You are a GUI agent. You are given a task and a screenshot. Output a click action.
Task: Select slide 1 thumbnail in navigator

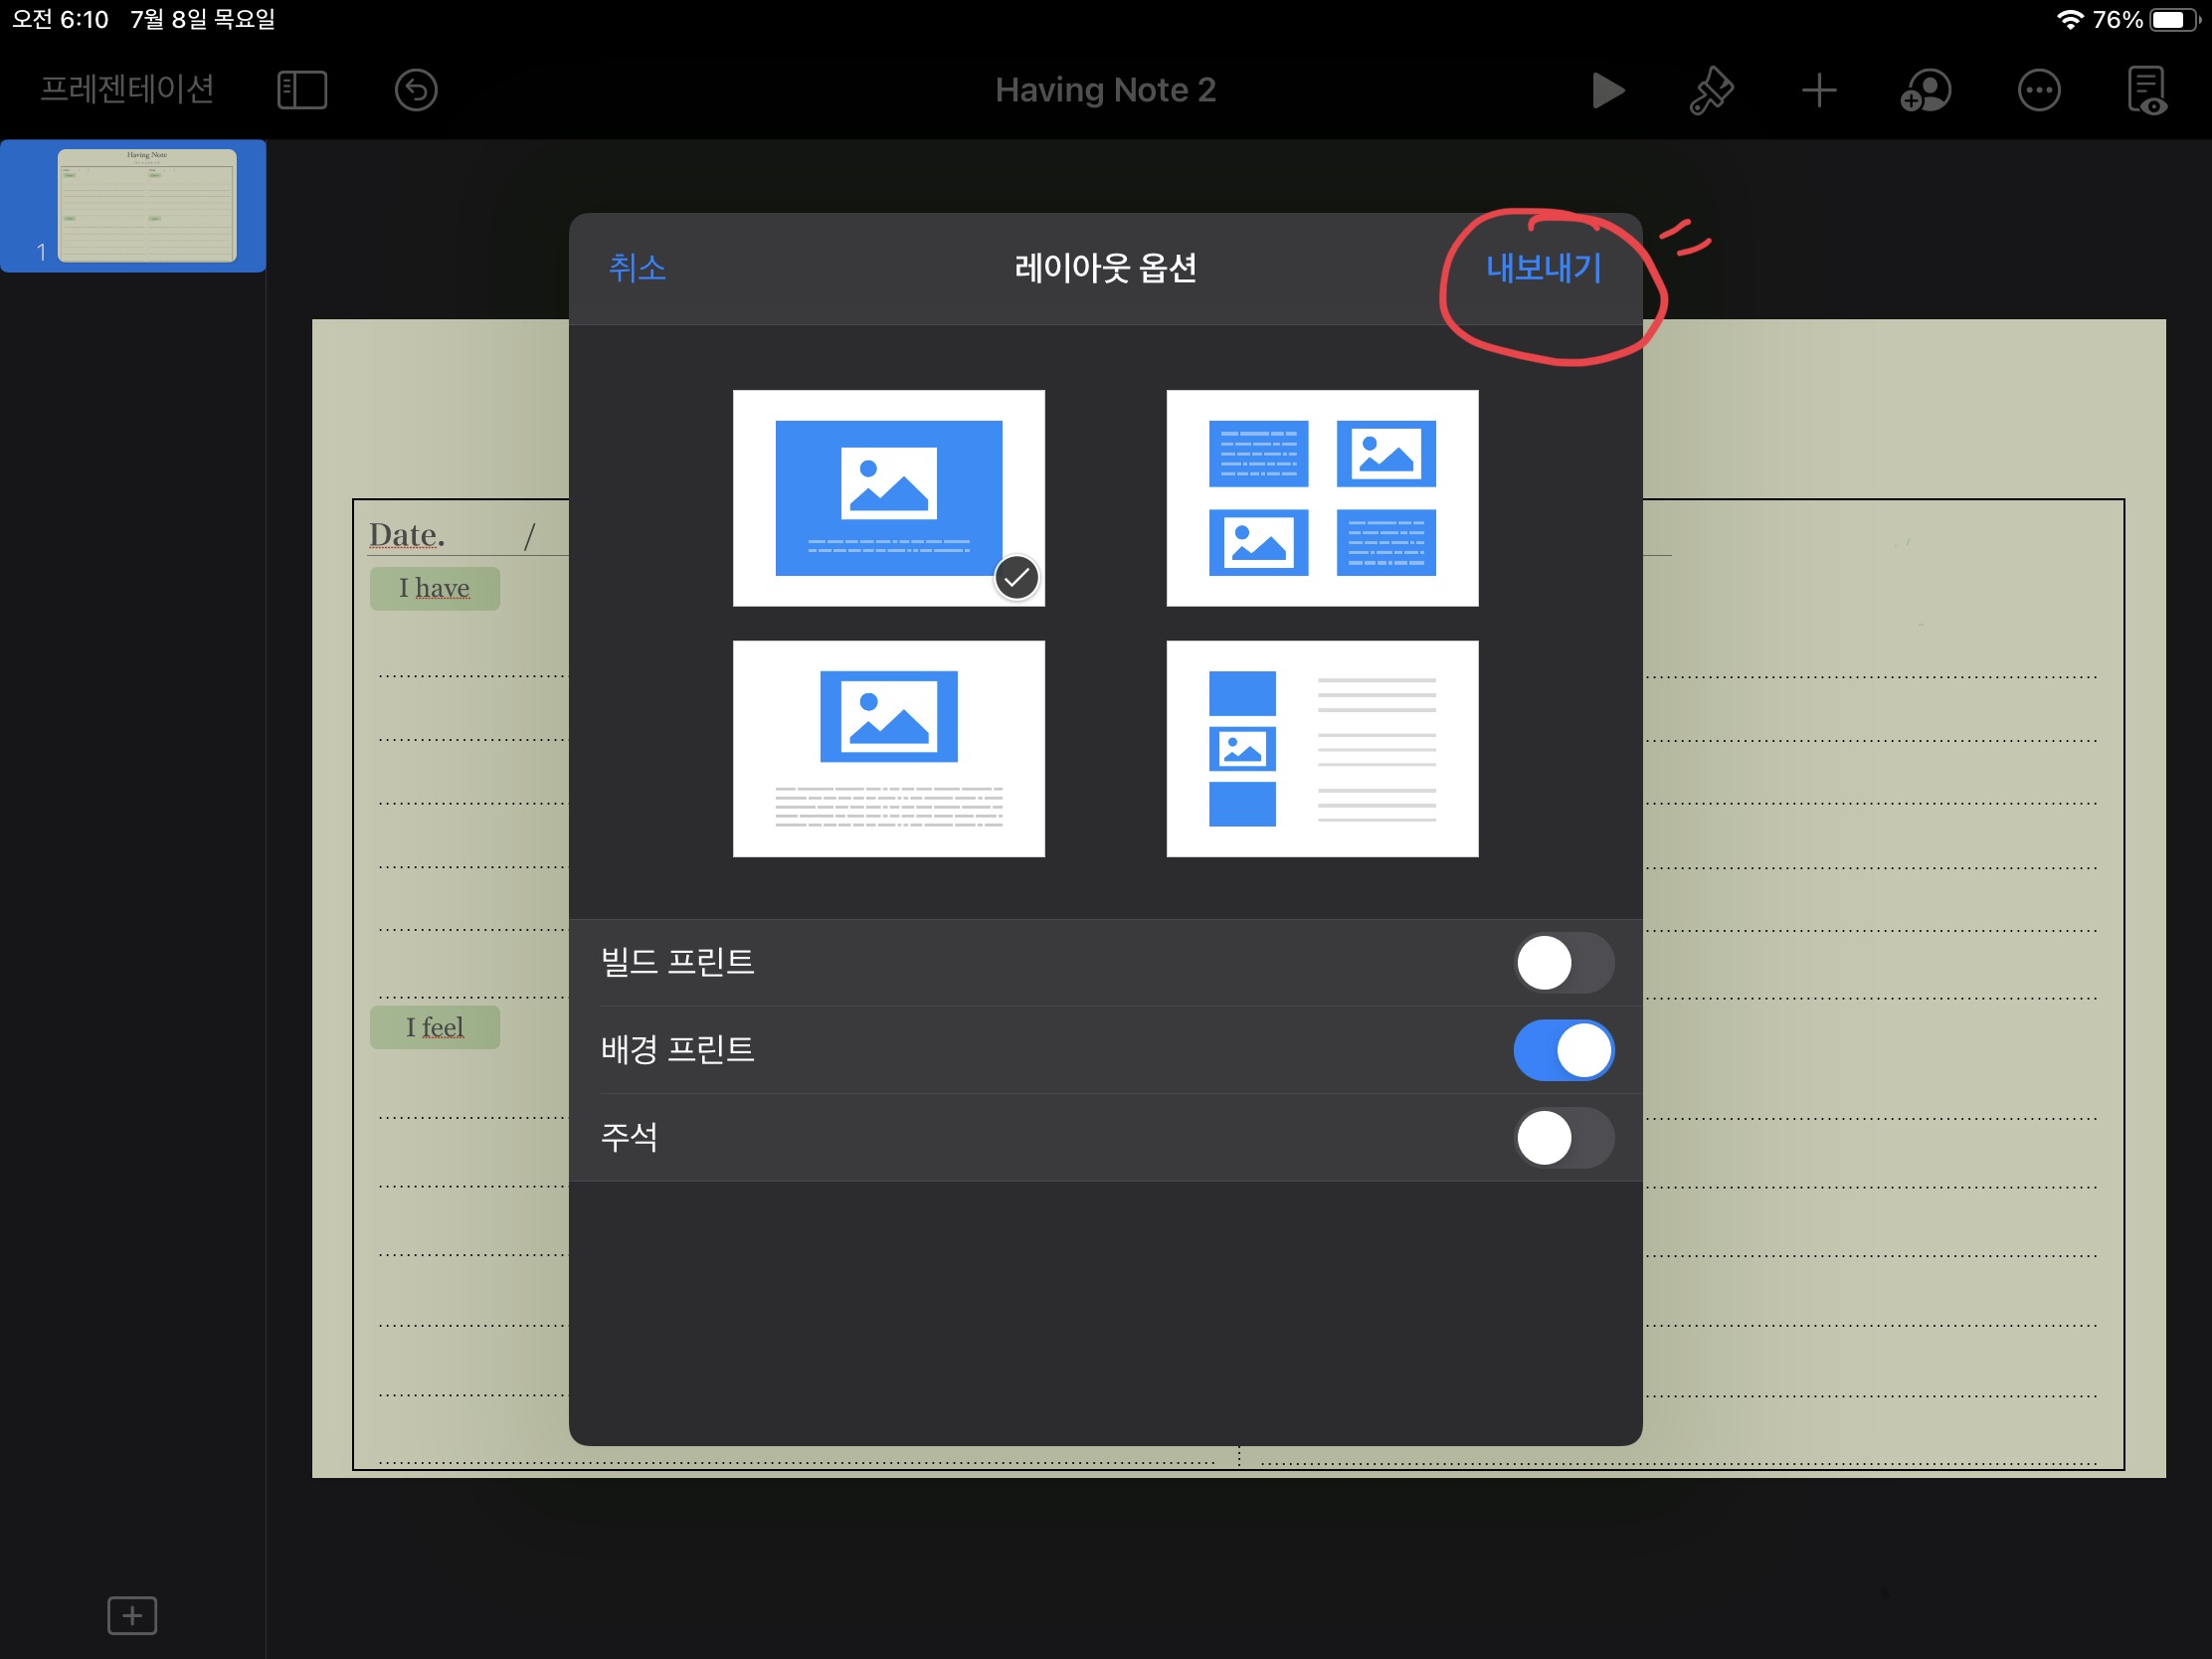pos(147,205)
